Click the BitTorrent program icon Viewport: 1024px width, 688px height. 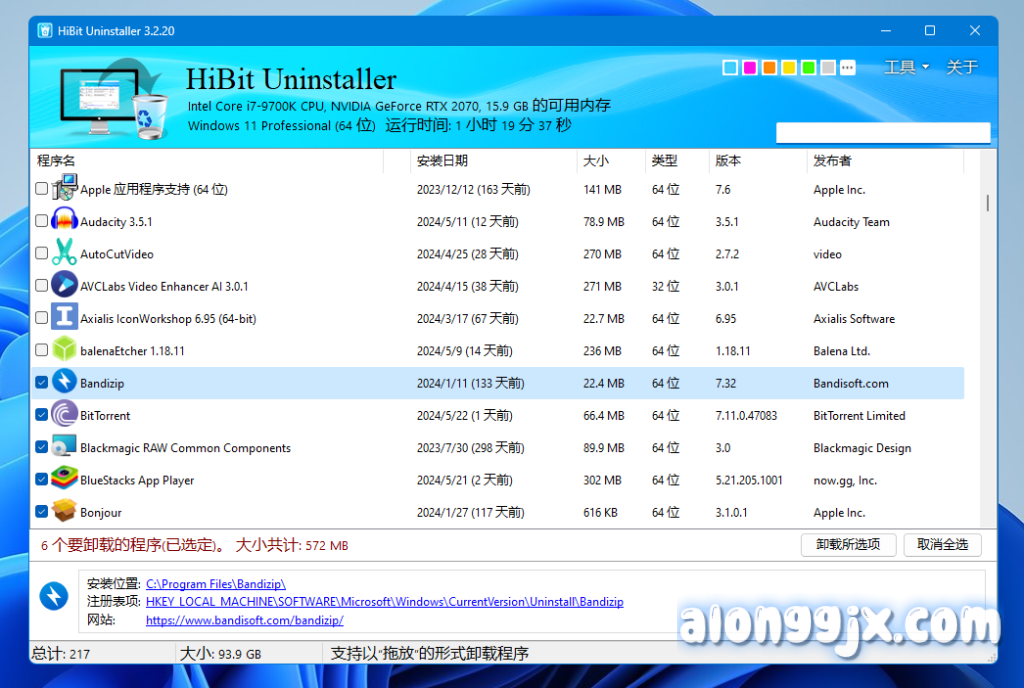tap(65, 415)
